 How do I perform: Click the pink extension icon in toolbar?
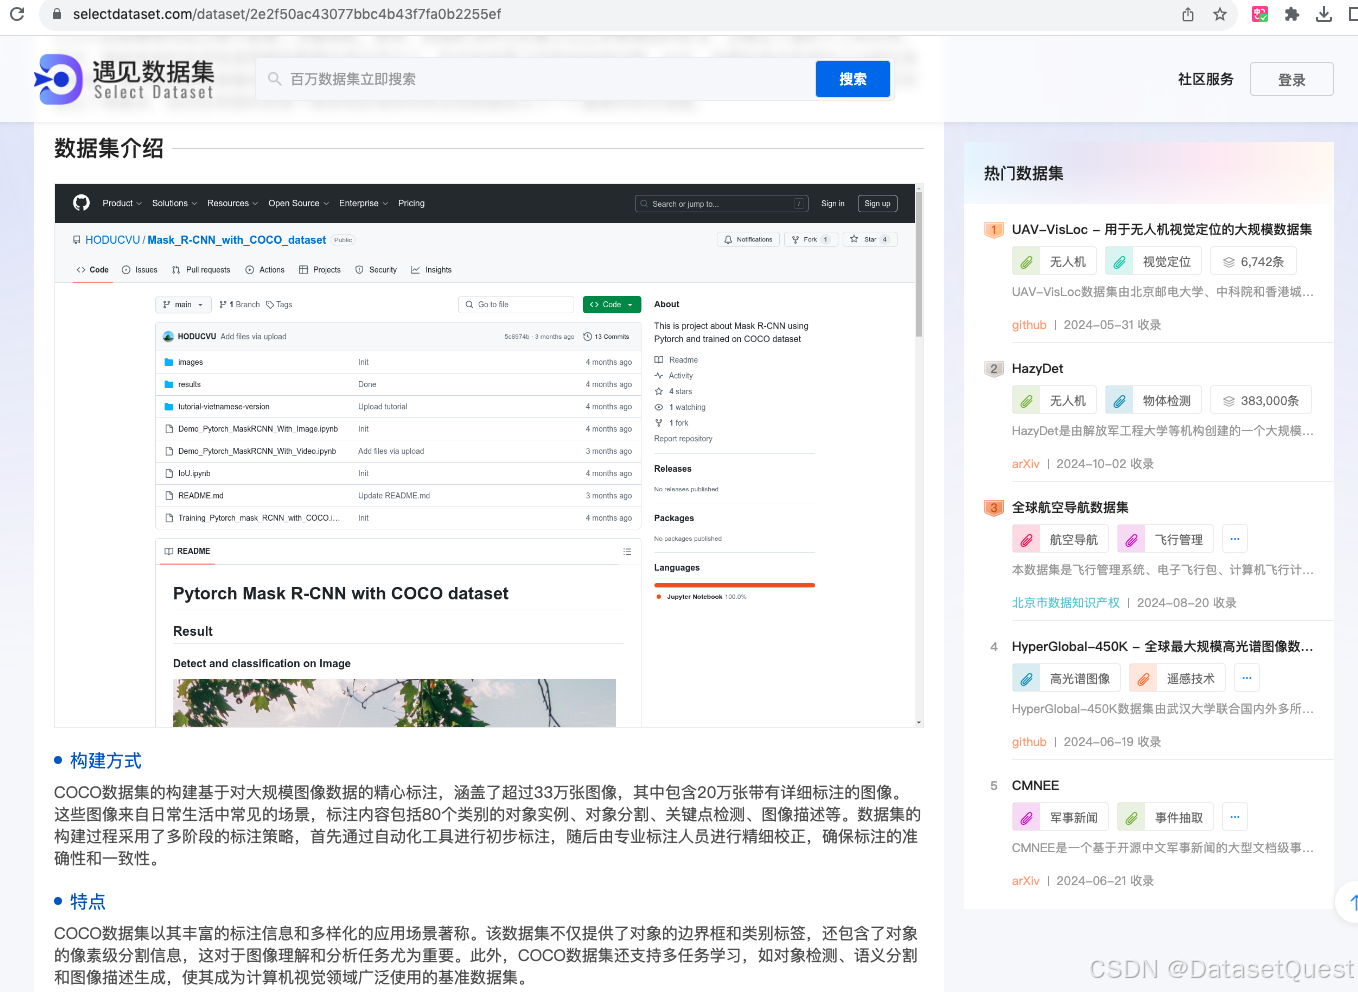pos(1260,14)
